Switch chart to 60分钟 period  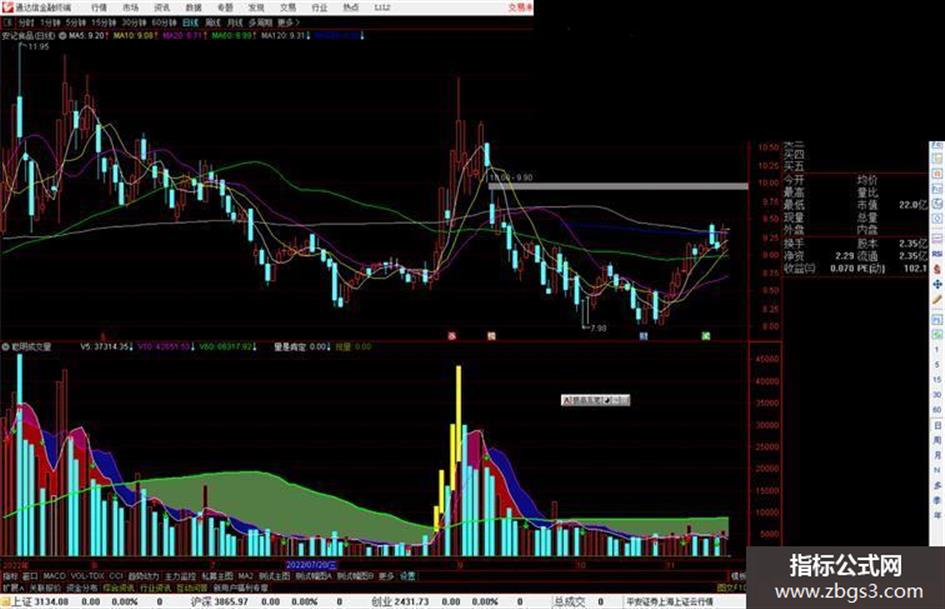[164, 22]
